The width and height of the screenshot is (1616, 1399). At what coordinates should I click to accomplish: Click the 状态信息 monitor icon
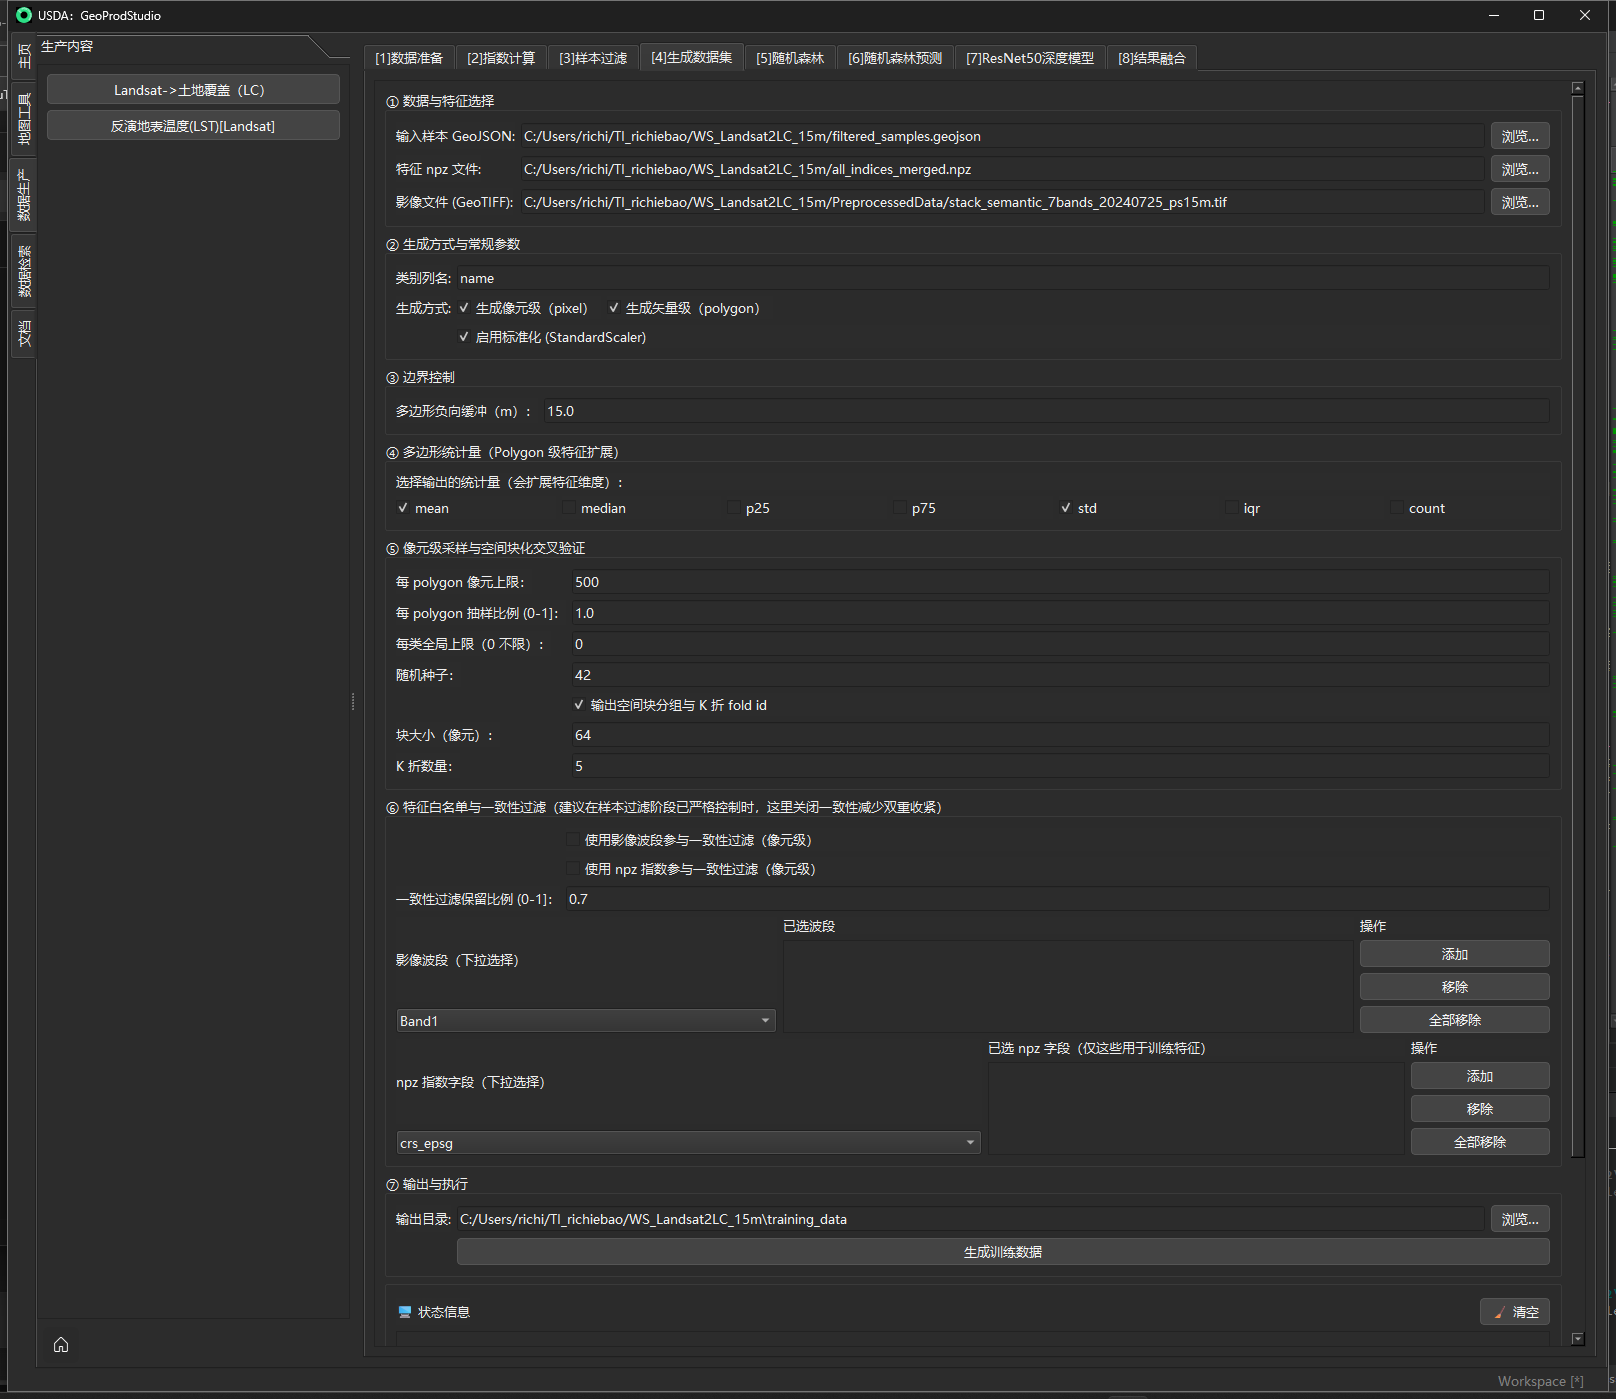[405, 1312]
